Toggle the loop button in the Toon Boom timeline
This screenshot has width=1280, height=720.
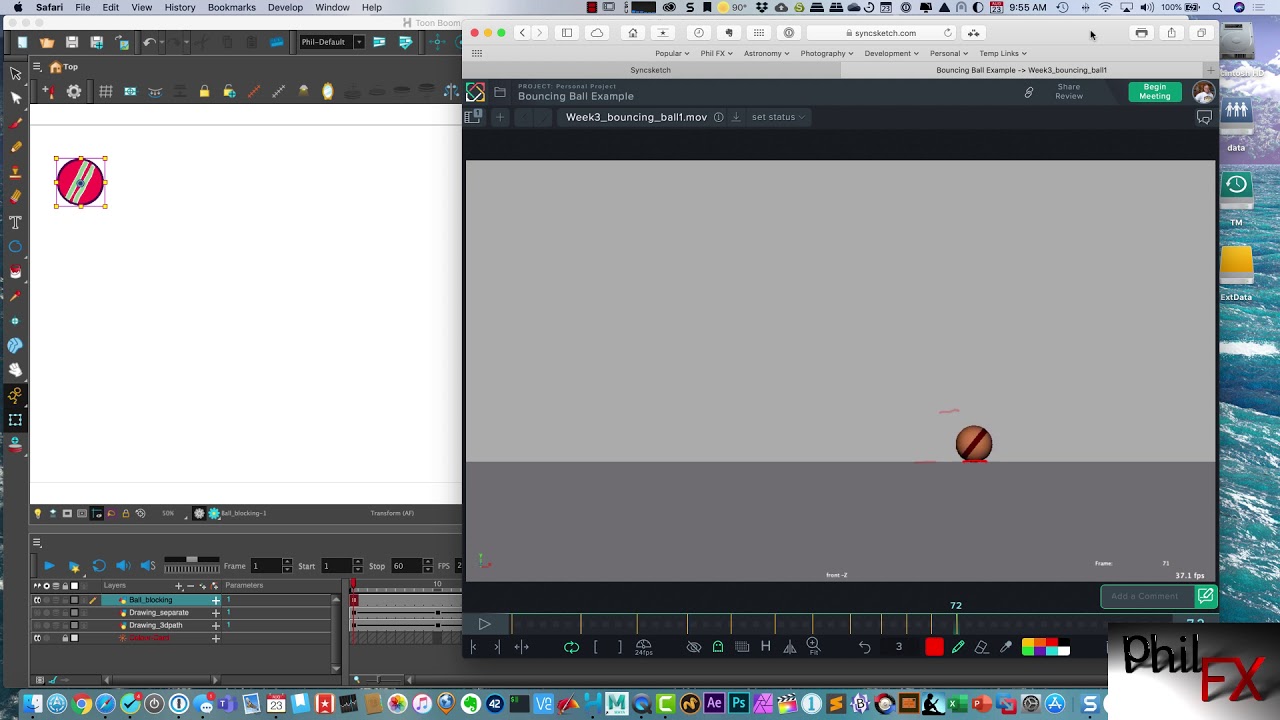pos(99,566)
